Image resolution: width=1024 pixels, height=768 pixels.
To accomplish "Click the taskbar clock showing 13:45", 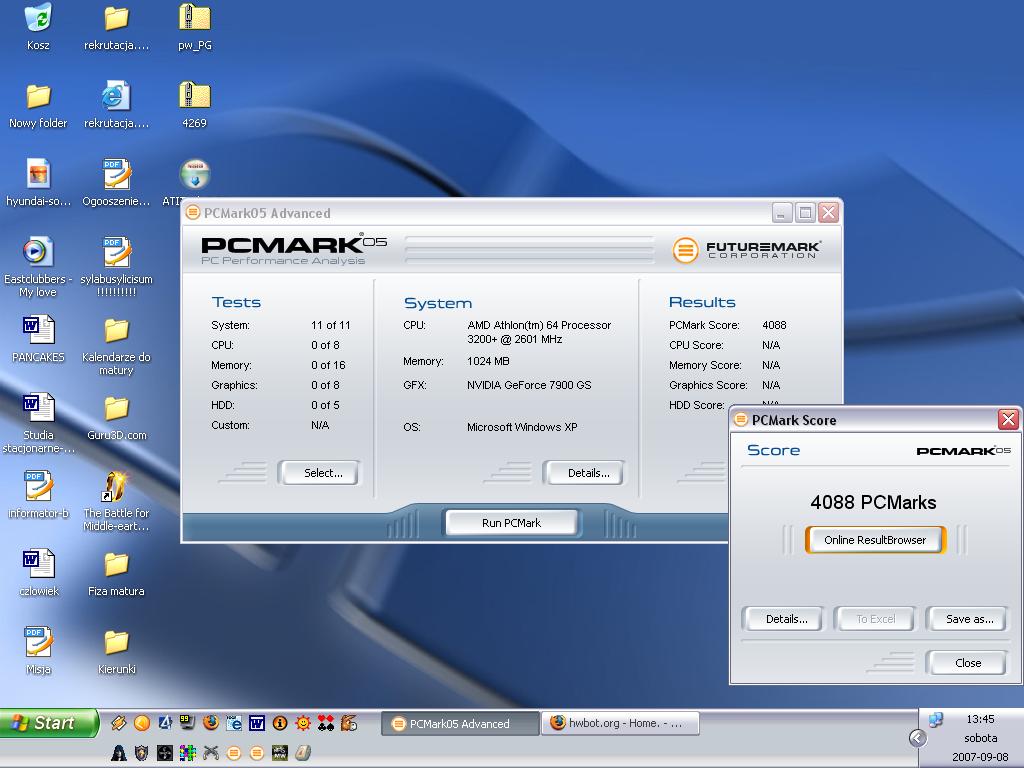I will [980, 719].
